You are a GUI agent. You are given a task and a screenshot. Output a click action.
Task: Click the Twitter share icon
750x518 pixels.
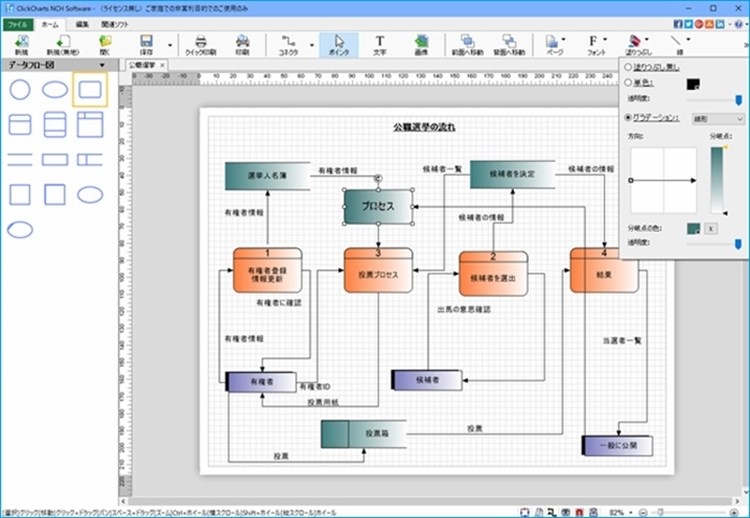coord(688,24)
